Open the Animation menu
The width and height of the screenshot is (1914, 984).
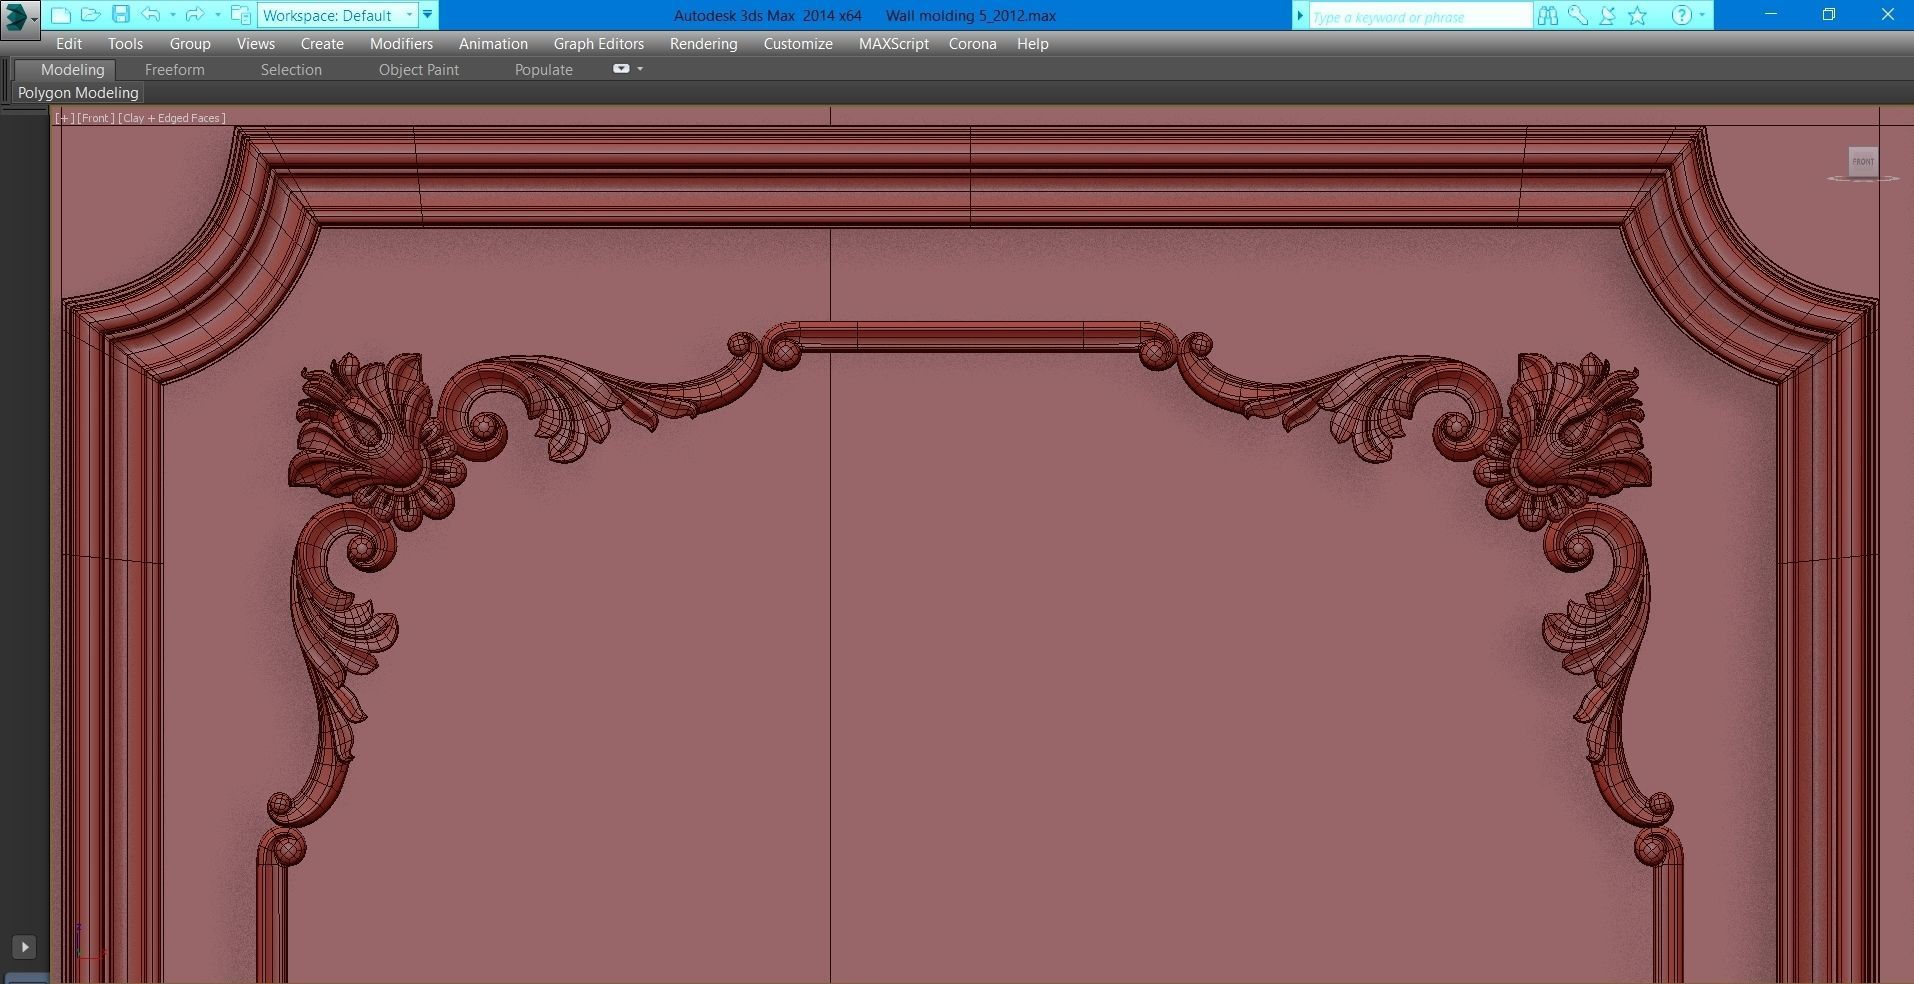(x=493, y=44)
